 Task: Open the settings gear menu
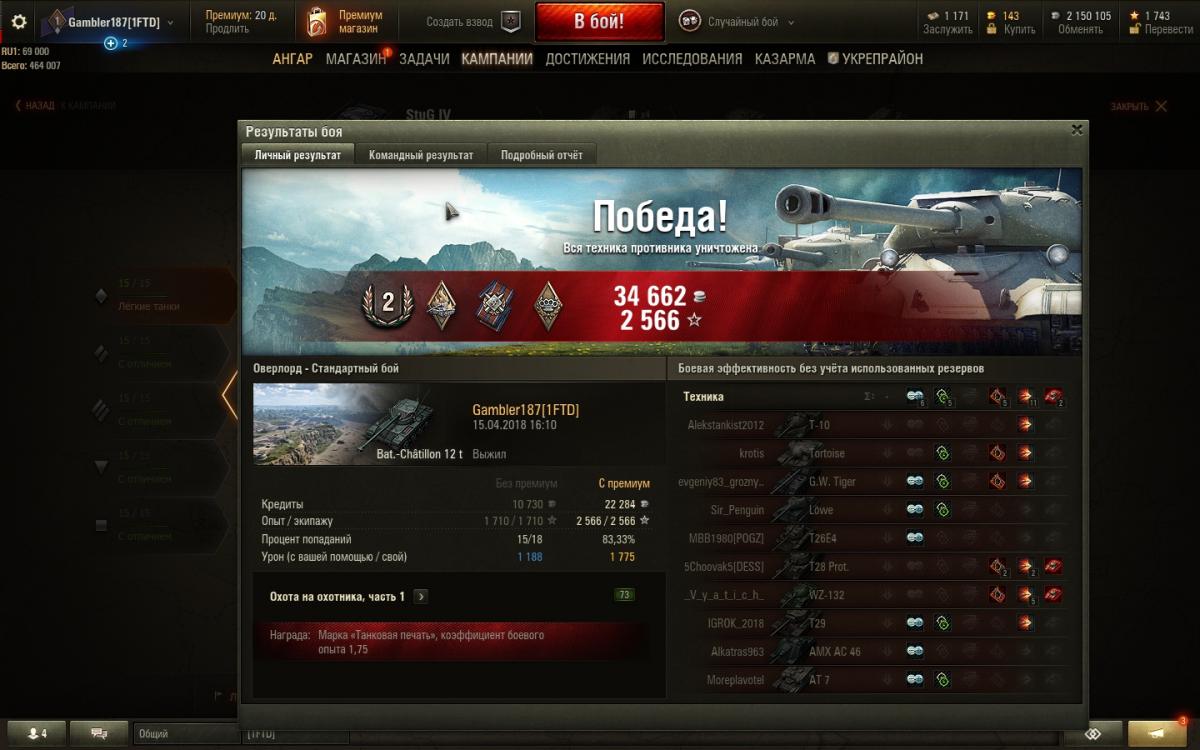(x=19, y=21)
